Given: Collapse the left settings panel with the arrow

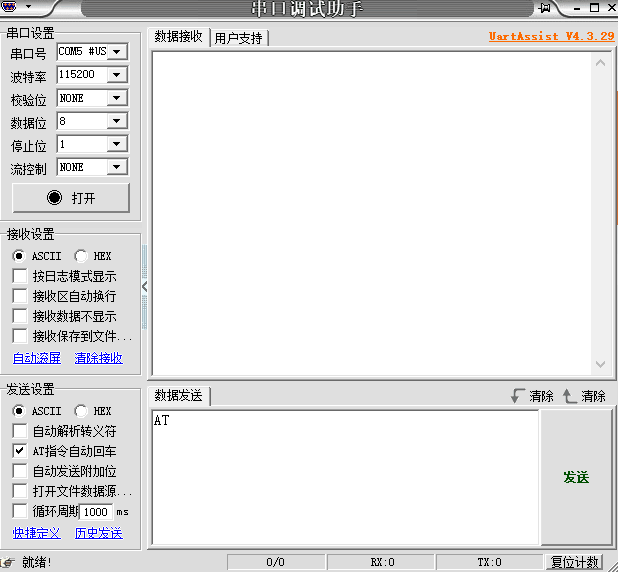Looking at the screenshot, I should click(x=145, y=286).
